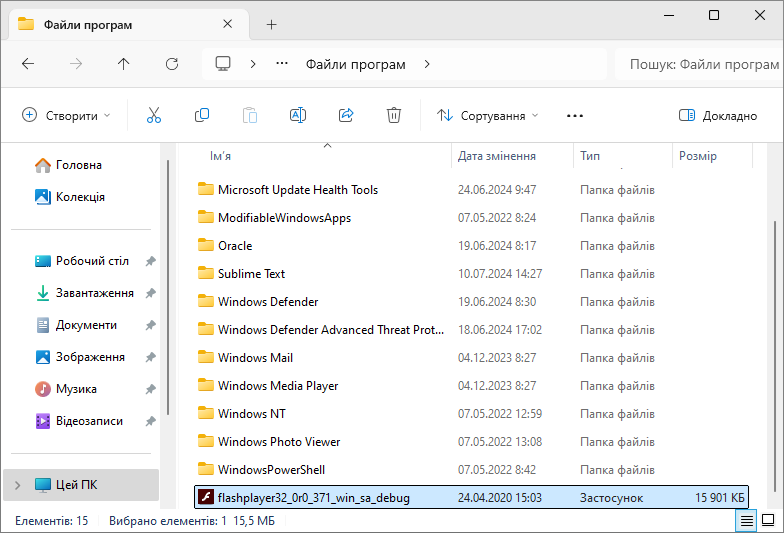Screen dimensions: 784x533
Task: Go back with the left arrow
Action: (x=28, y=64)
